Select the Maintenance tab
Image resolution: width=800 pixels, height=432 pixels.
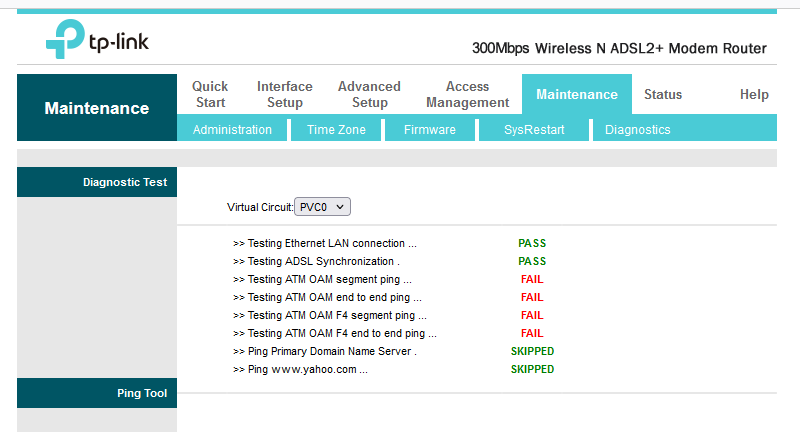576,94
